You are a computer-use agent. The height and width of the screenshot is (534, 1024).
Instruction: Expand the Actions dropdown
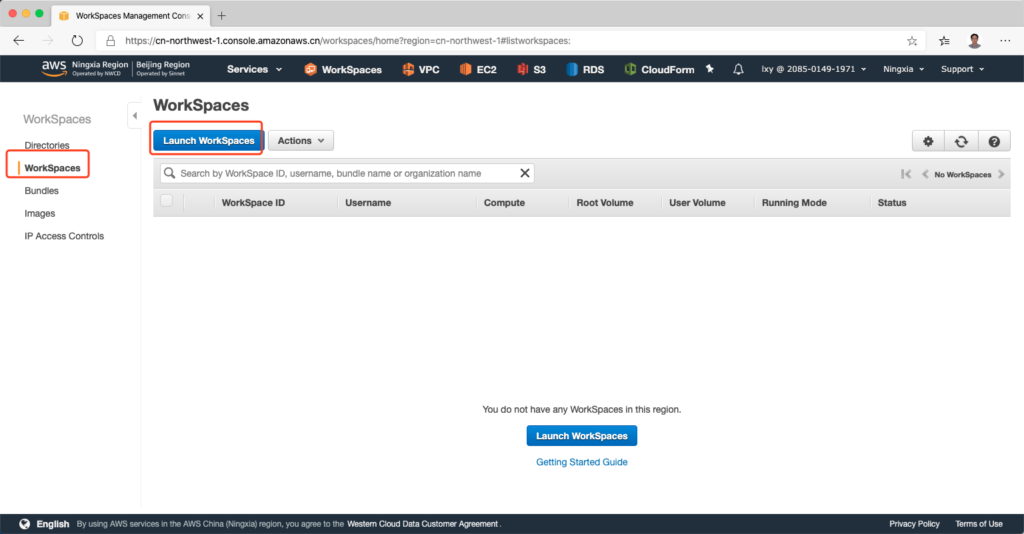[300, 141]
